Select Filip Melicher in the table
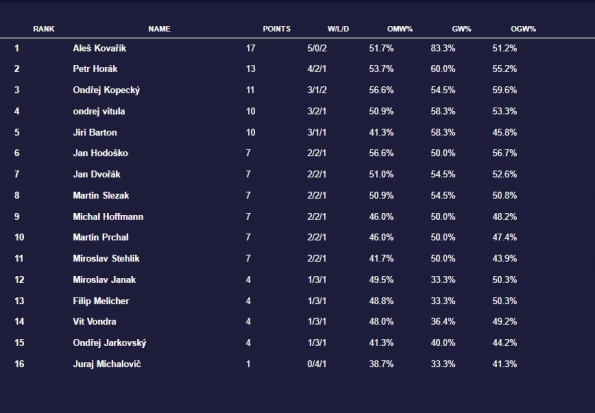 [101, 301]
